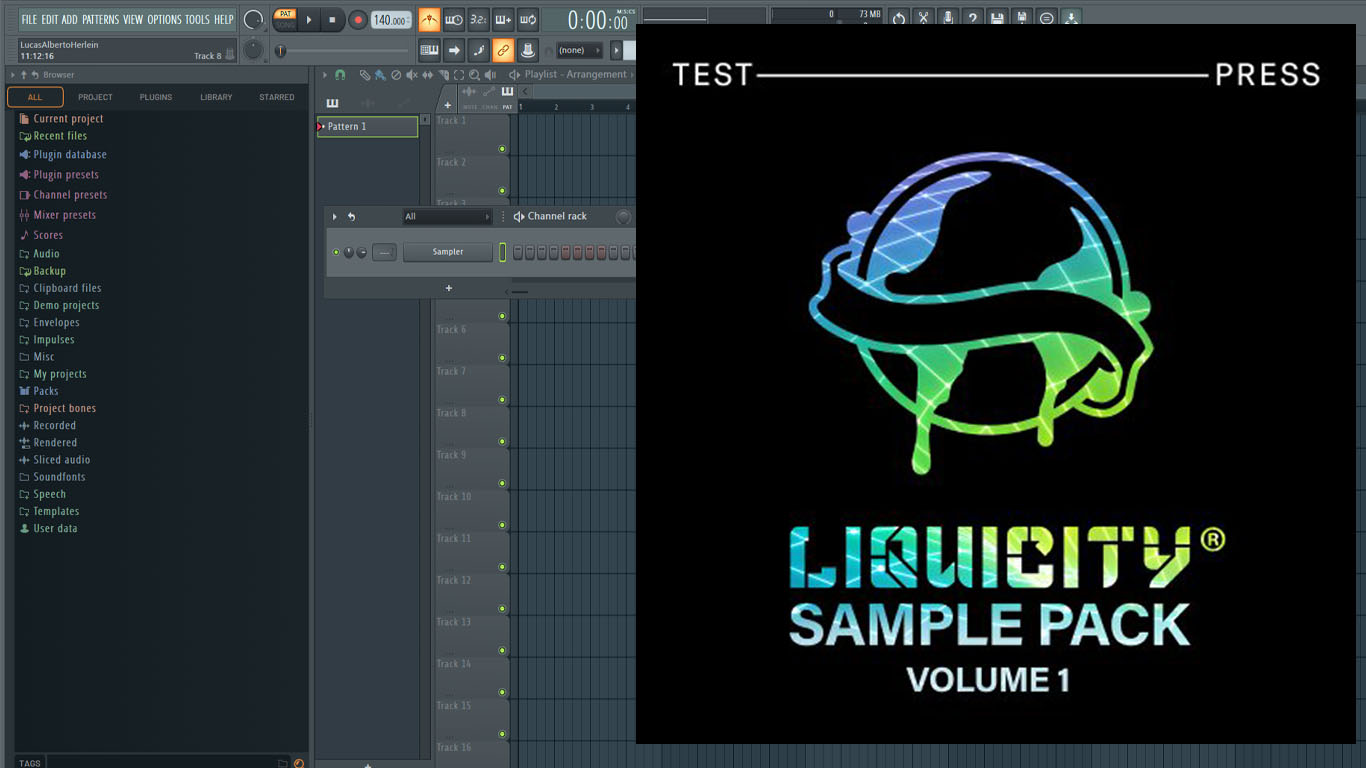The width and height of the screenshot is (1366, 768).
Task: Select the playlist Draw pencil tool
Action: pyautogui.click(x=365, y=75)
